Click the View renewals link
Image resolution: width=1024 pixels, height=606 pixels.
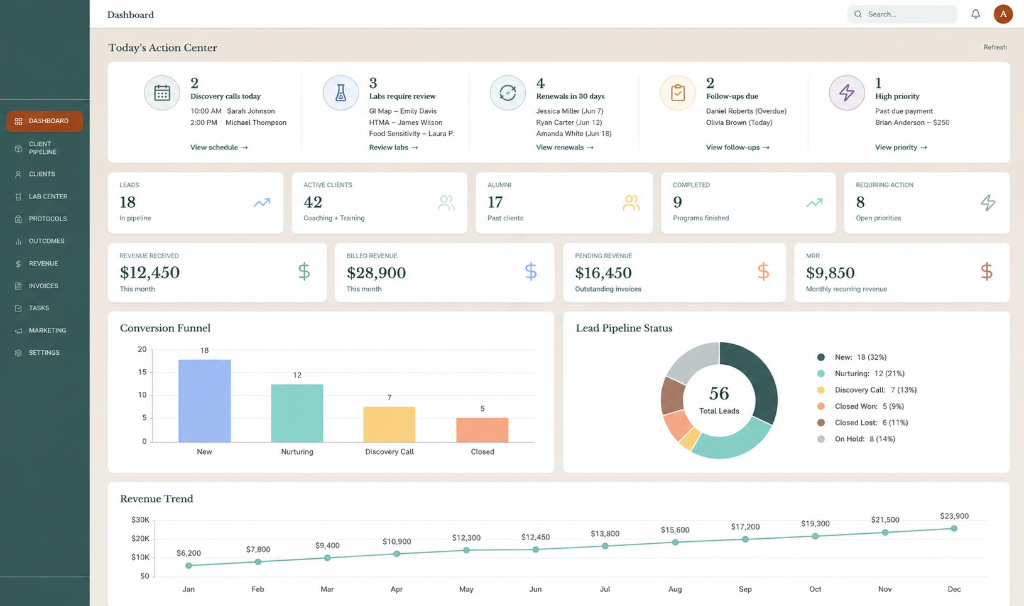pos(565,148)
